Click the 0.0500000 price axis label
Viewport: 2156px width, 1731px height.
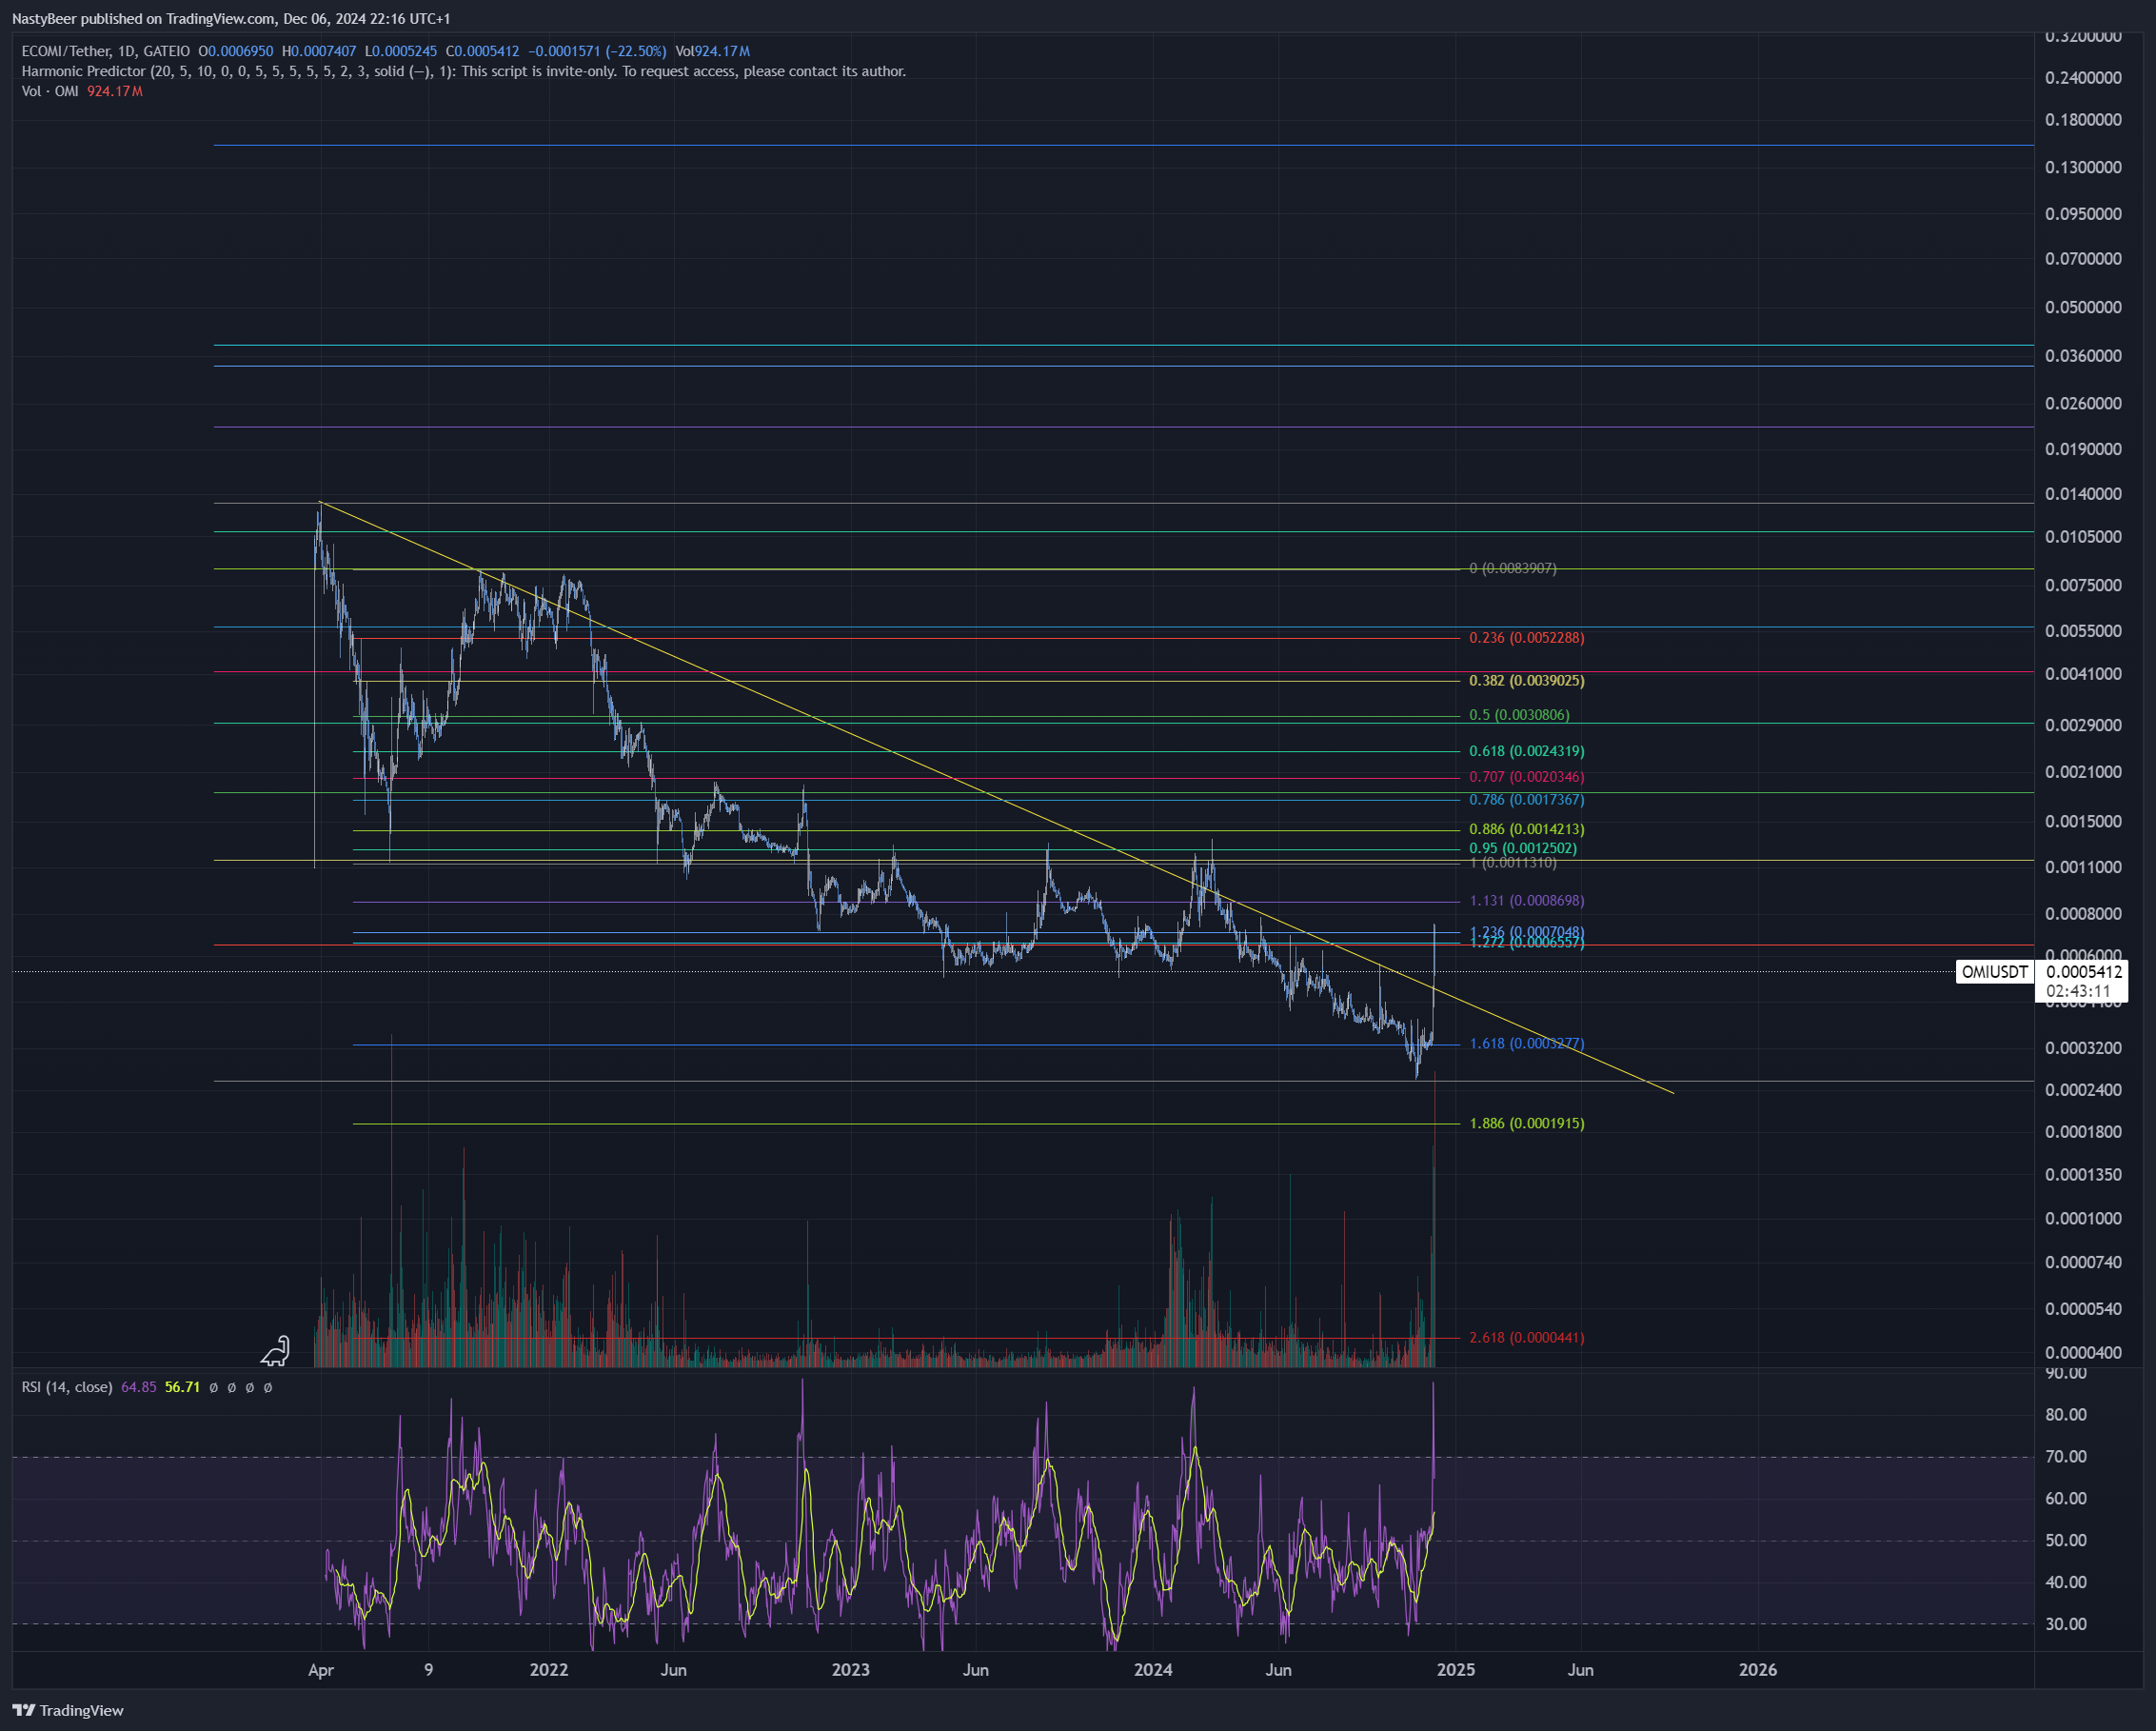point(2083,307)
